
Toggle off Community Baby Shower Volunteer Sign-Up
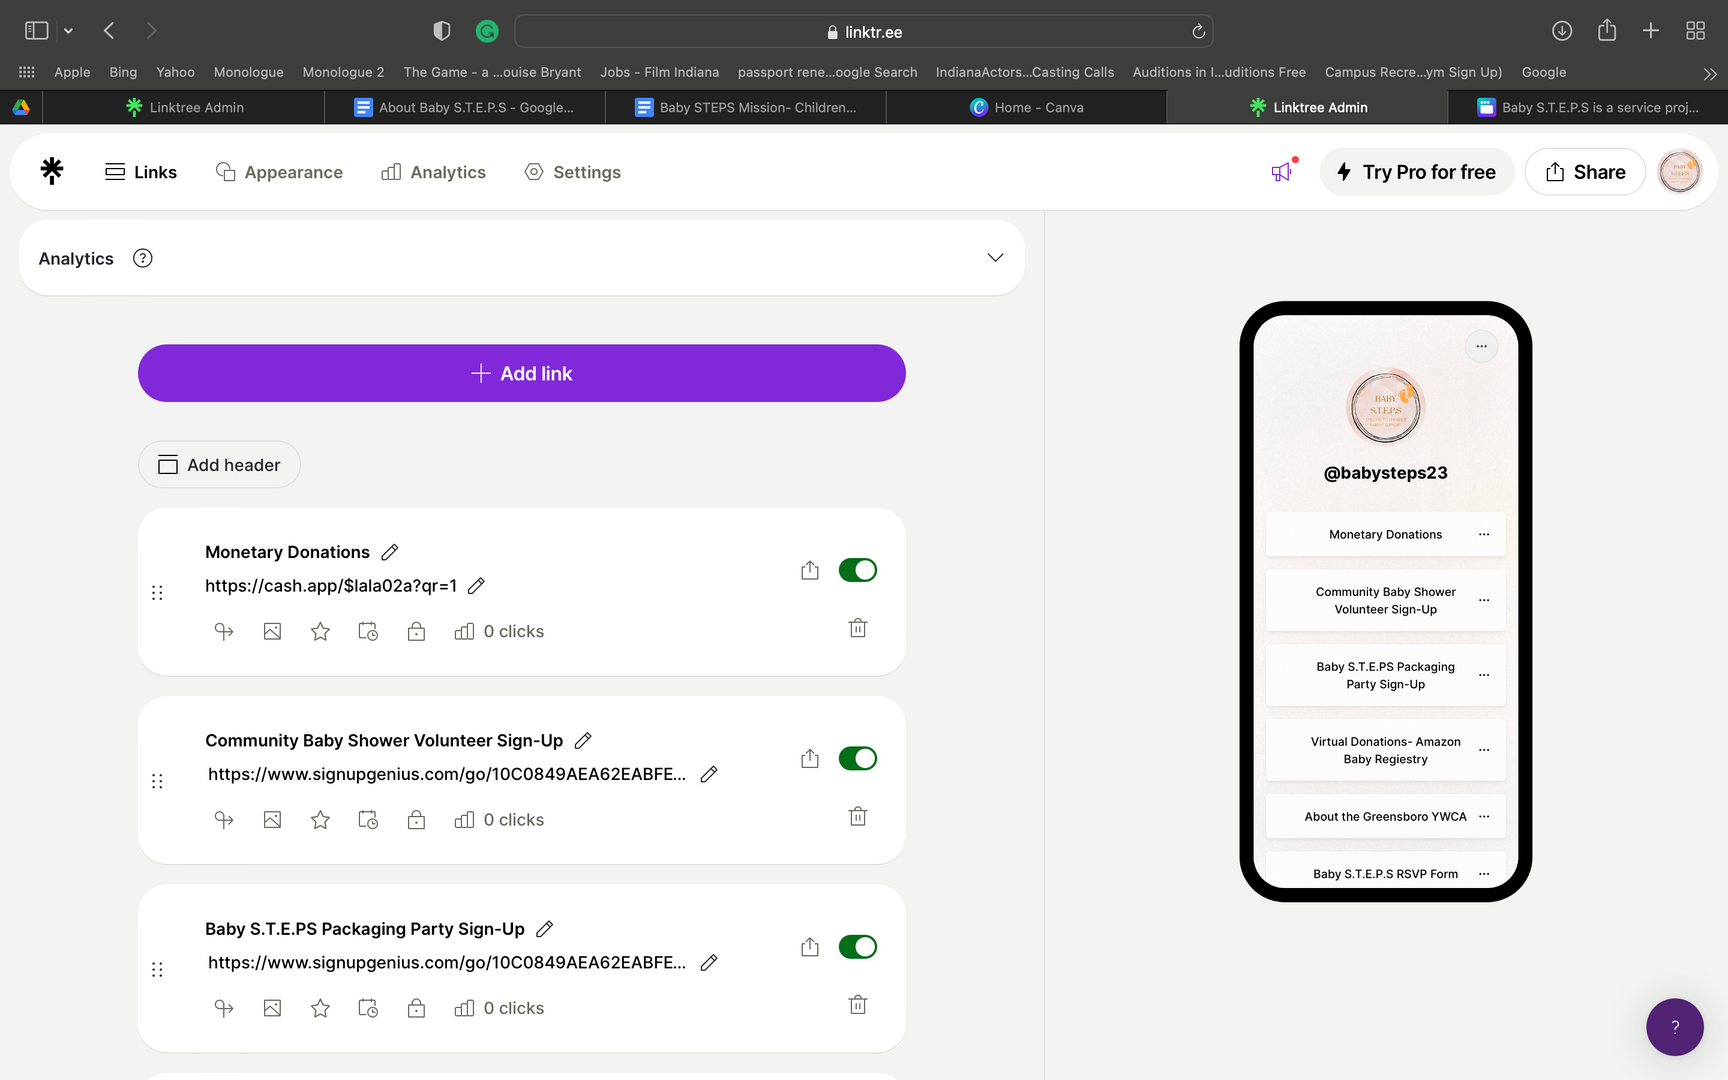pyautogui.click(x=857, y=758)
